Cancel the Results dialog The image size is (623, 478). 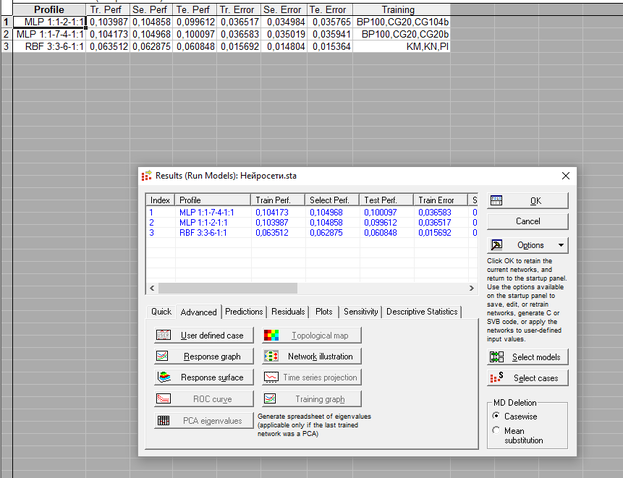[x=527, y=220]
